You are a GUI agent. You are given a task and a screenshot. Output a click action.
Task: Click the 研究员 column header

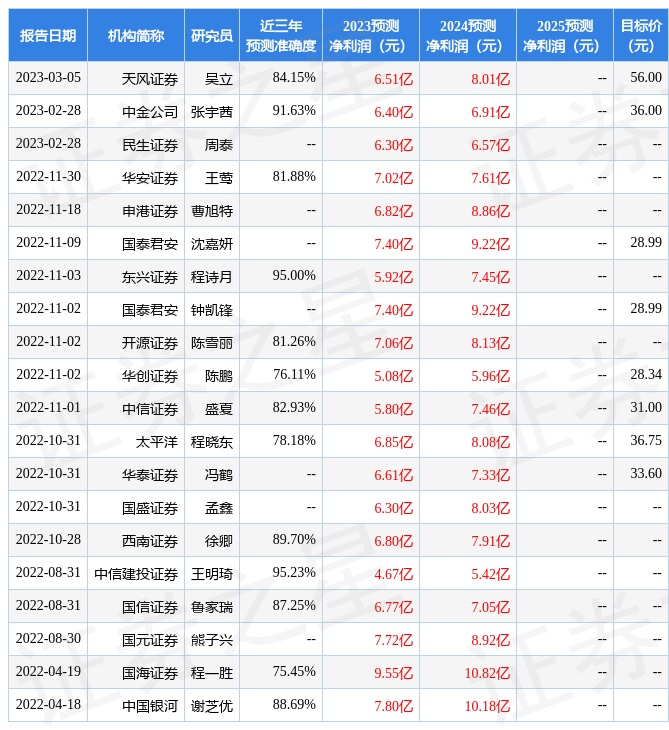[212, 35]
